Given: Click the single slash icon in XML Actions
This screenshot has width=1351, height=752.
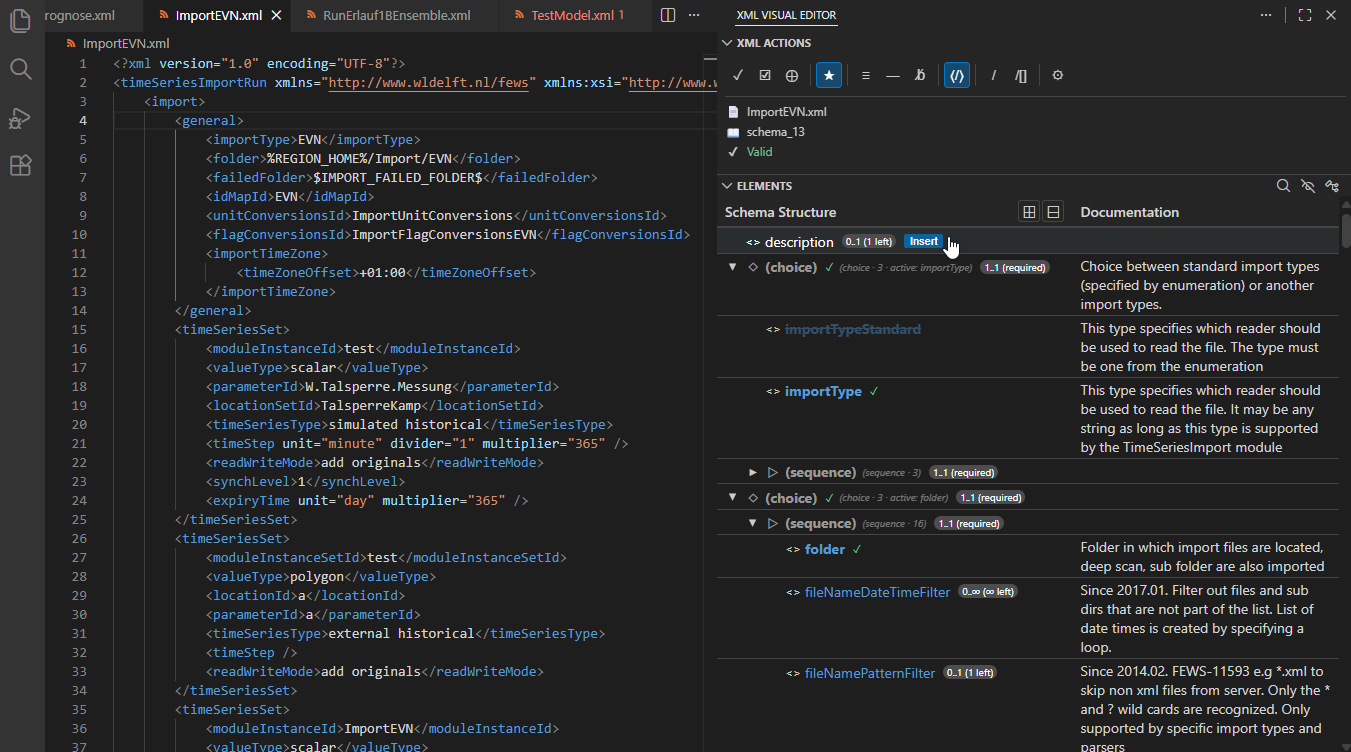Looking at the screenshot, I should tap(994, 75).
